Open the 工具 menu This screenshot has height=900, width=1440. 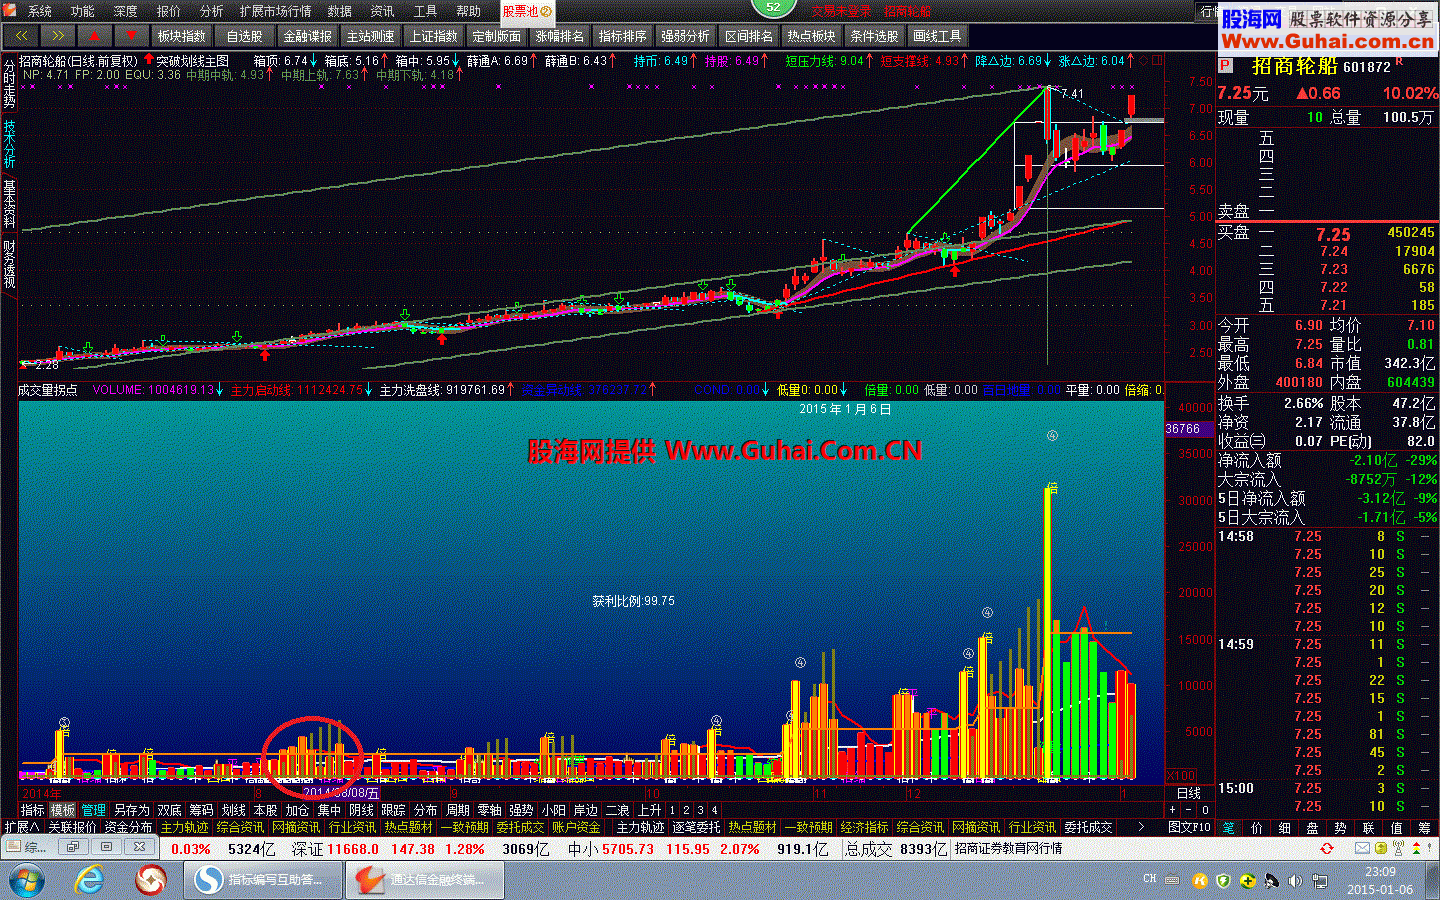point(426,11)
